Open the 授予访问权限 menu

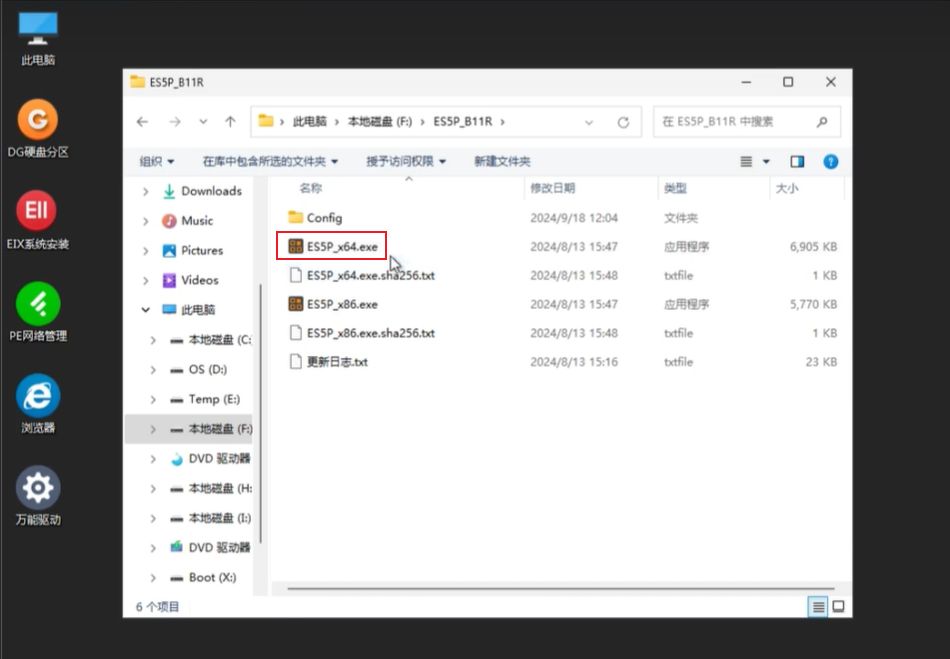pos(405,161)
